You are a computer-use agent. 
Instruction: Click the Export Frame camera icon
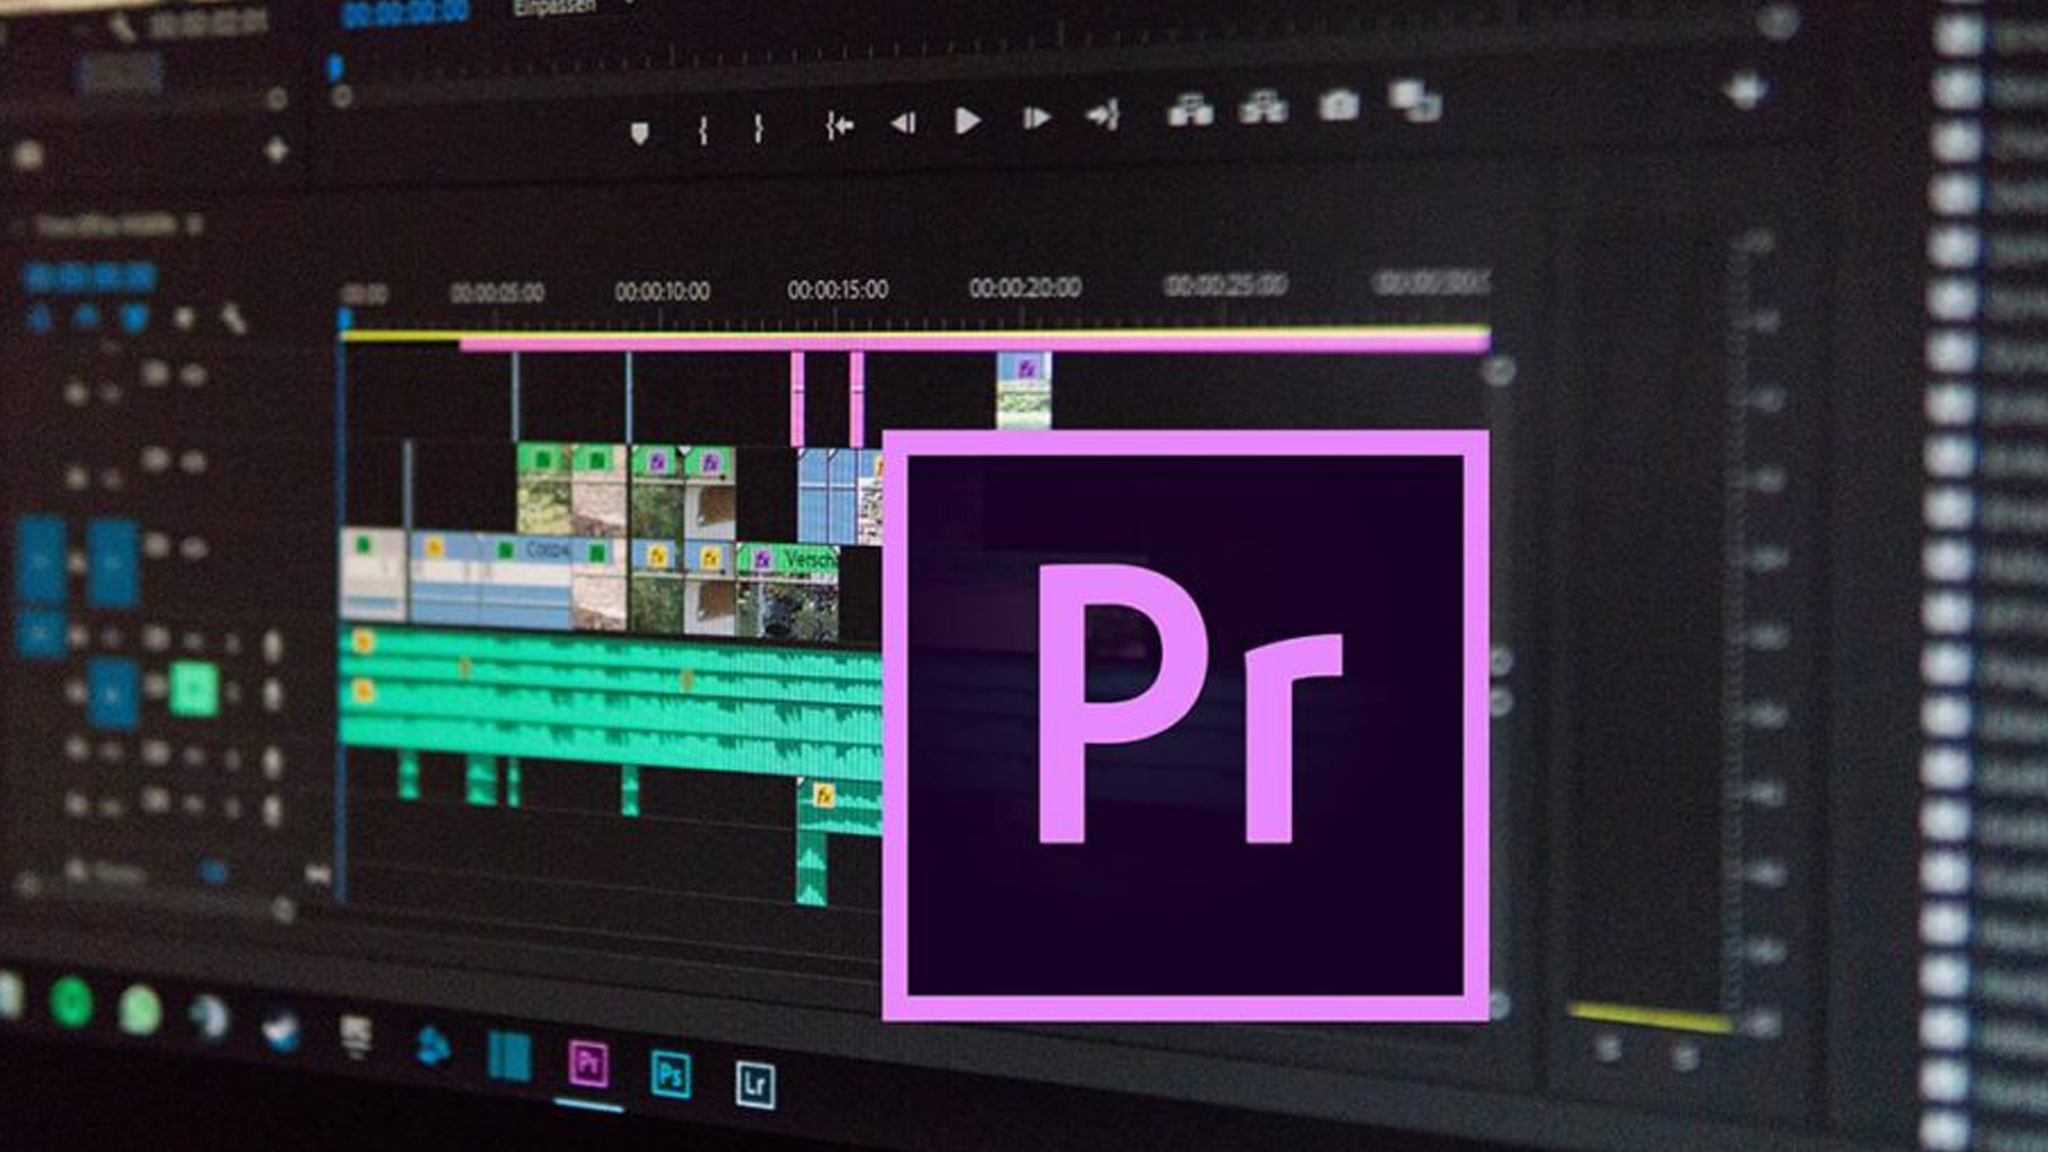click(x=1338, y=105)
